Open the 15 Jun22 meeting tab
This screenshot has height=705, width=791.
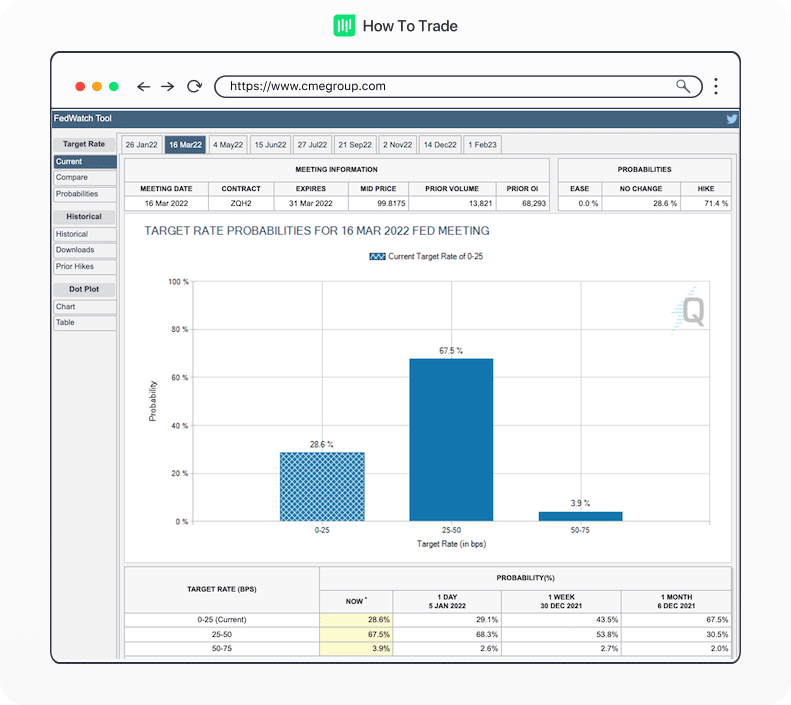tap(270, 145)
